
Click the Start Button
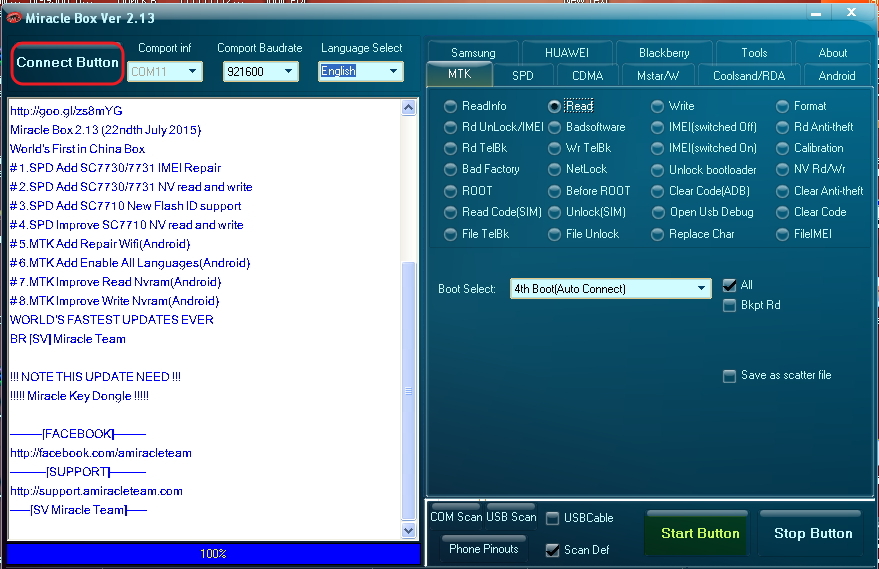pyautogui.click(x=700, y=533)
